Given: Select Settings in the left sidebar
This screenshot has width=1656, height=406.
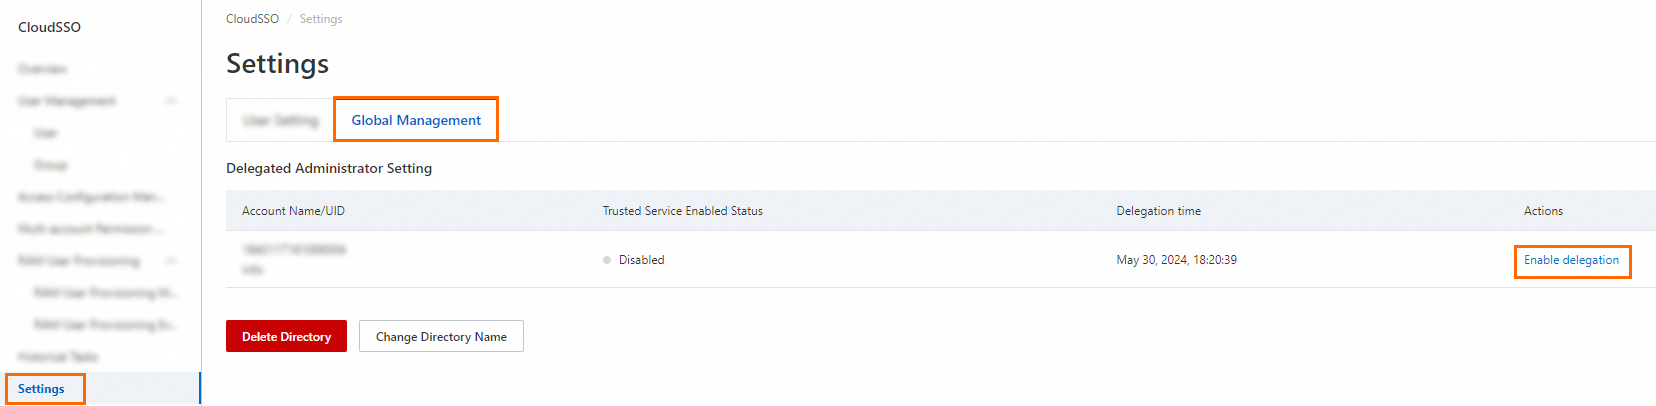Looking at the screenshot, I should click(x=41, y=389).
